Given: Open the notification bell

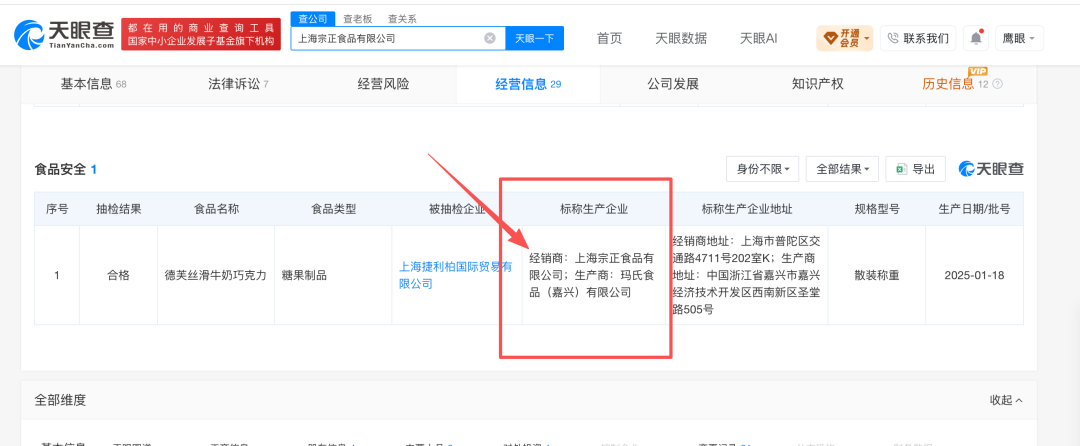Looking at the screenshot, I should 976,38.
